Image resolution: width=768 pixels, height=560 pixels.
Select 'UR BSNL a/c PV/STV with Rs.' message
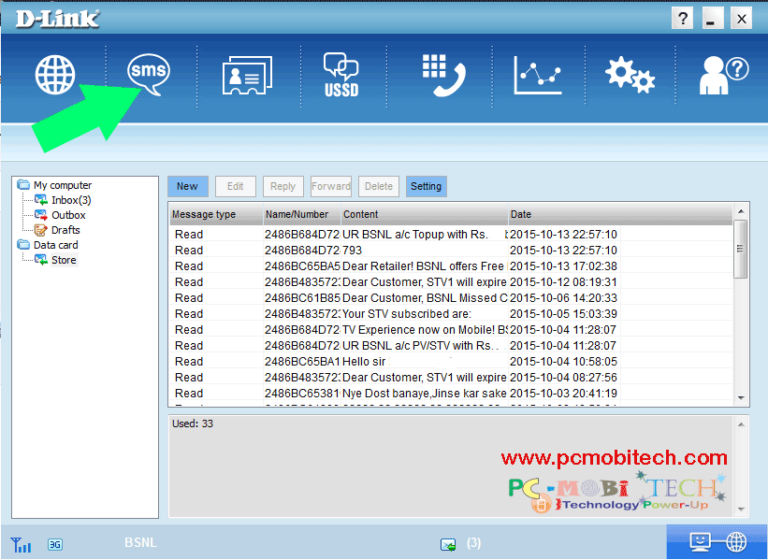coord(451,345)
